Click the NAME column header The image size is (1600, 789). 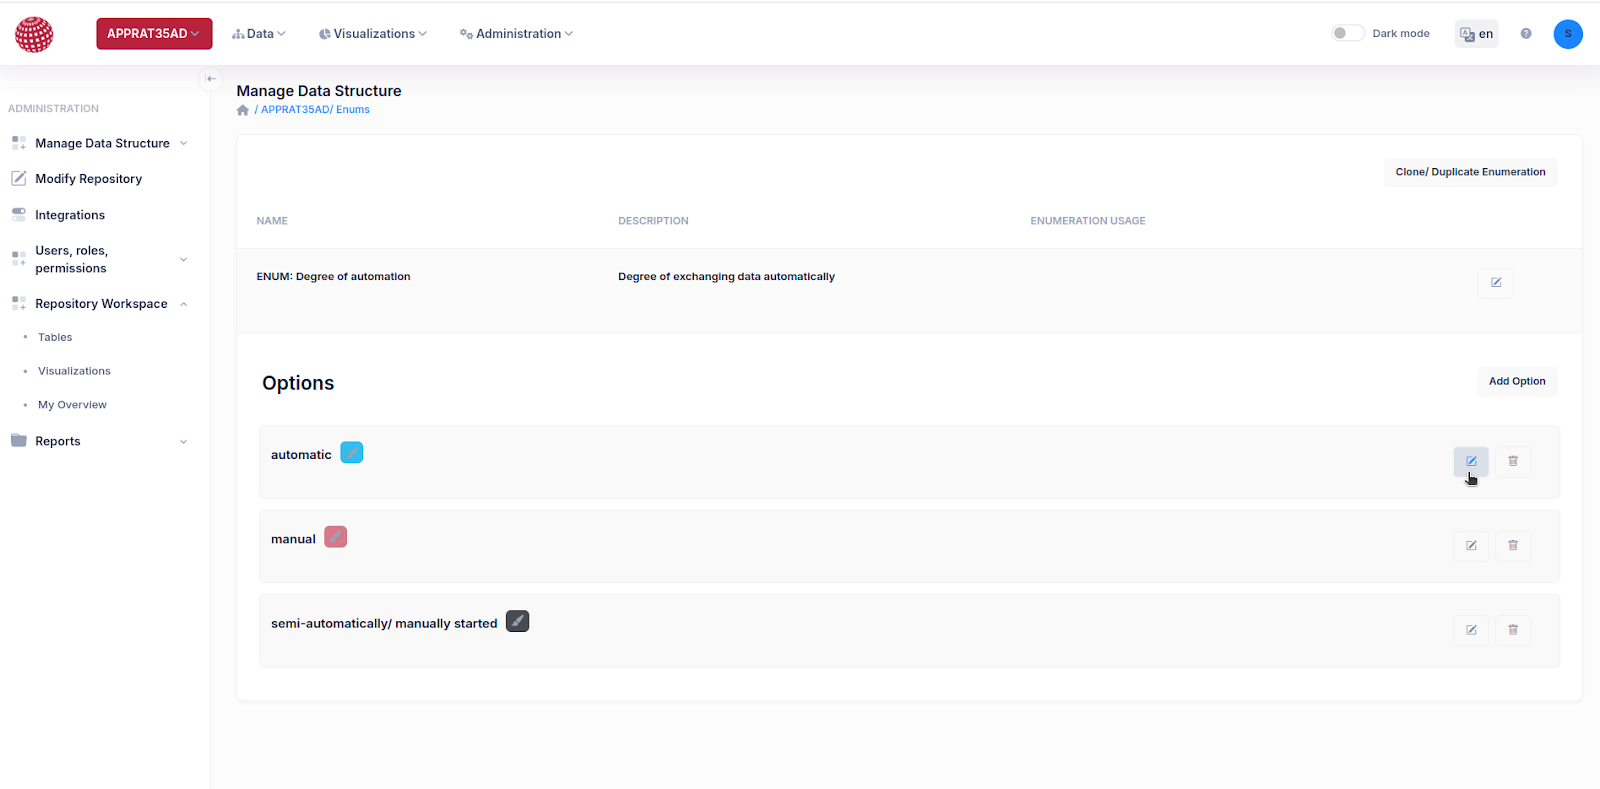[x=272, y=221]
